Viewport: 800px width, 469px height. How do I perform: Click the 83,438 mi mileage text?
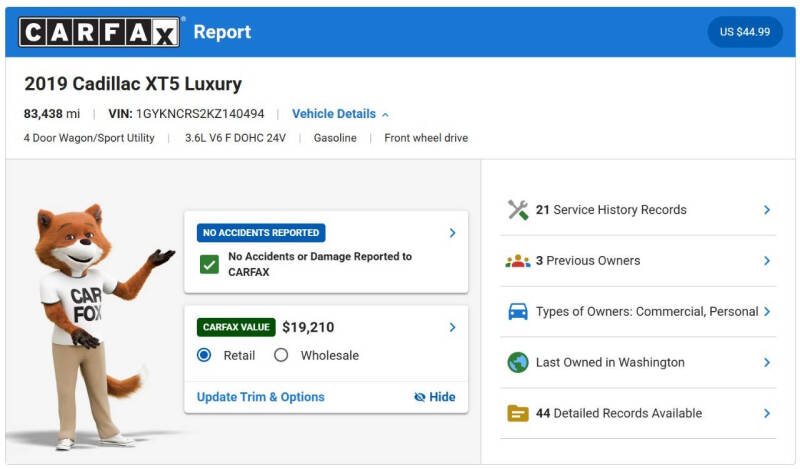pyautogui.click(x=52, y=114)
